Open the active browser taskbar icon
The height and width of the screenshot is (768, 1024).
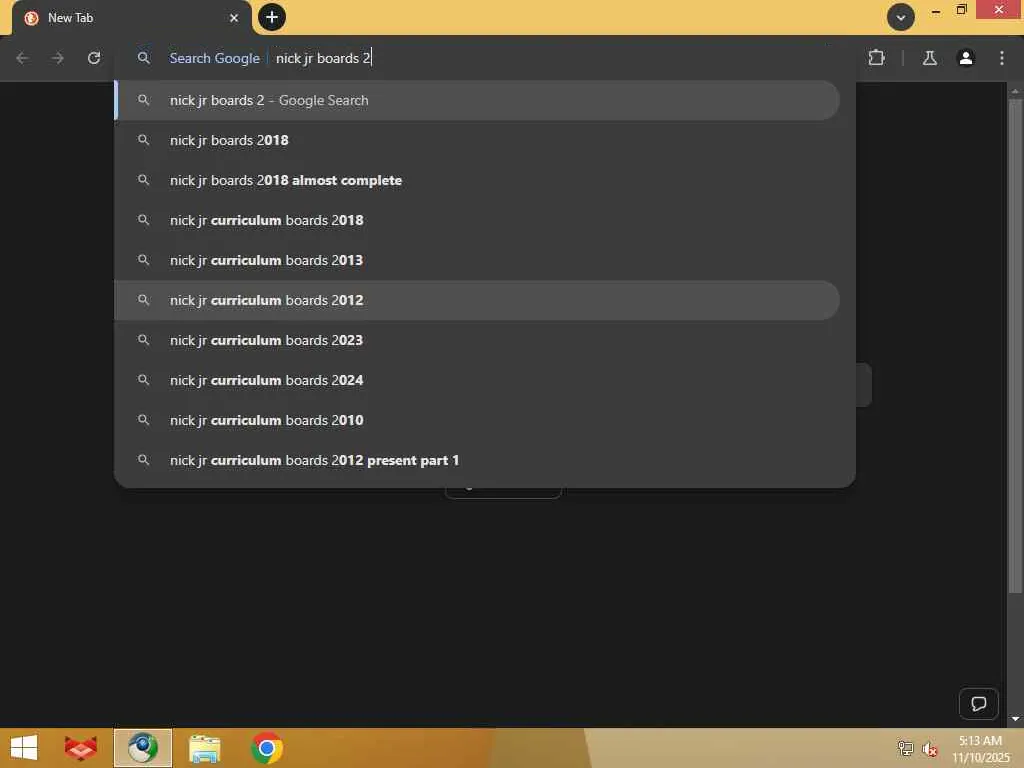[142, 748]
